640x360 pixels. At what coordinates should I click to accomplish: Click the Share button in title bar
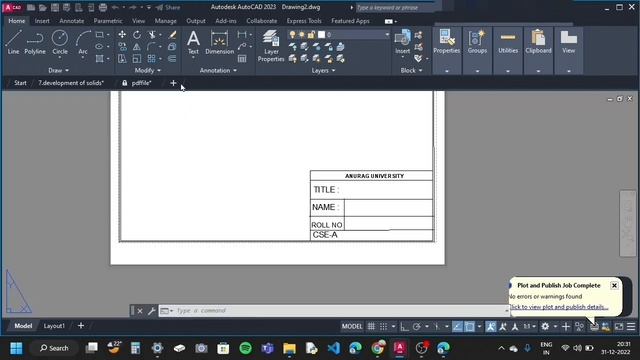[x=168, y=7]
